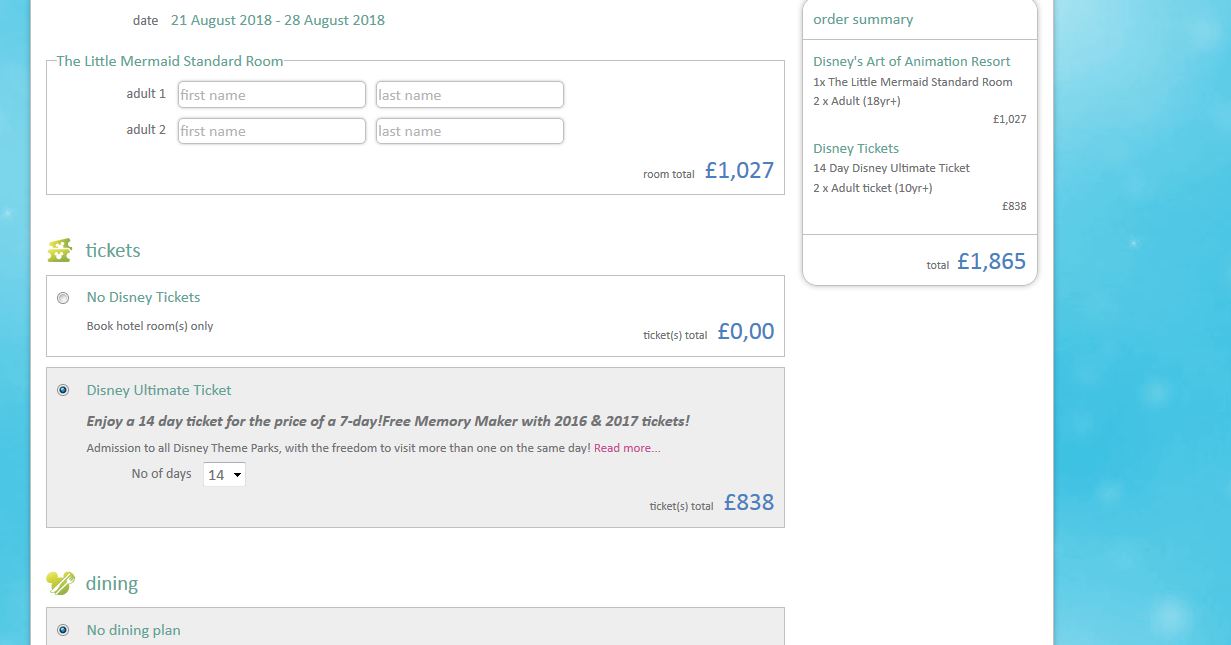Click the adult 1 last name field

pyautogui.click(x=469, y=95)
